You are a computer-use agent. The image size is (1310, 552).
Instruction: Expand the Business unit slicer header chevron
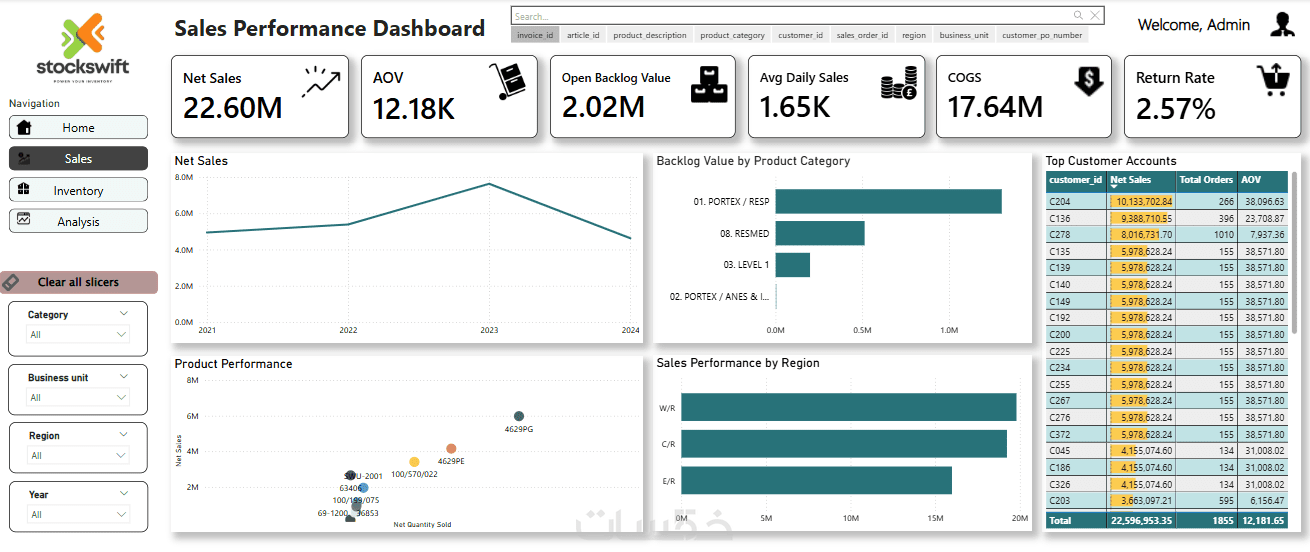pyautogui.click(x=123, y=377)
